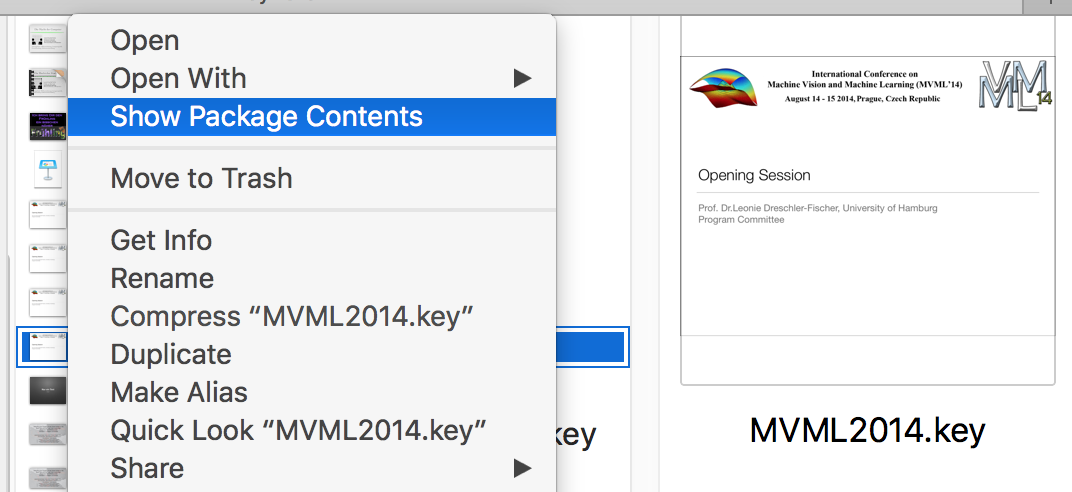Click the MVML'14 logo in the preview
1072x492 pixels.
click(x=1015, y=88)
